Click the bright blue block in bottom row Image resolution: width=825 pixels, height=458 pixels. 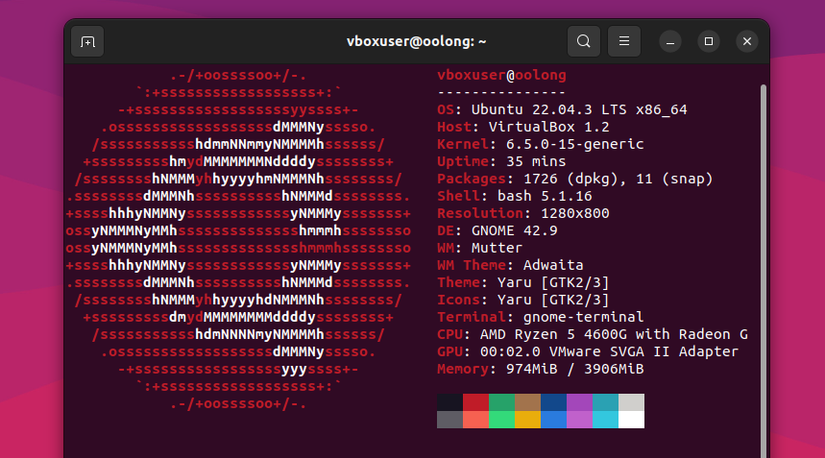[554, 420]
